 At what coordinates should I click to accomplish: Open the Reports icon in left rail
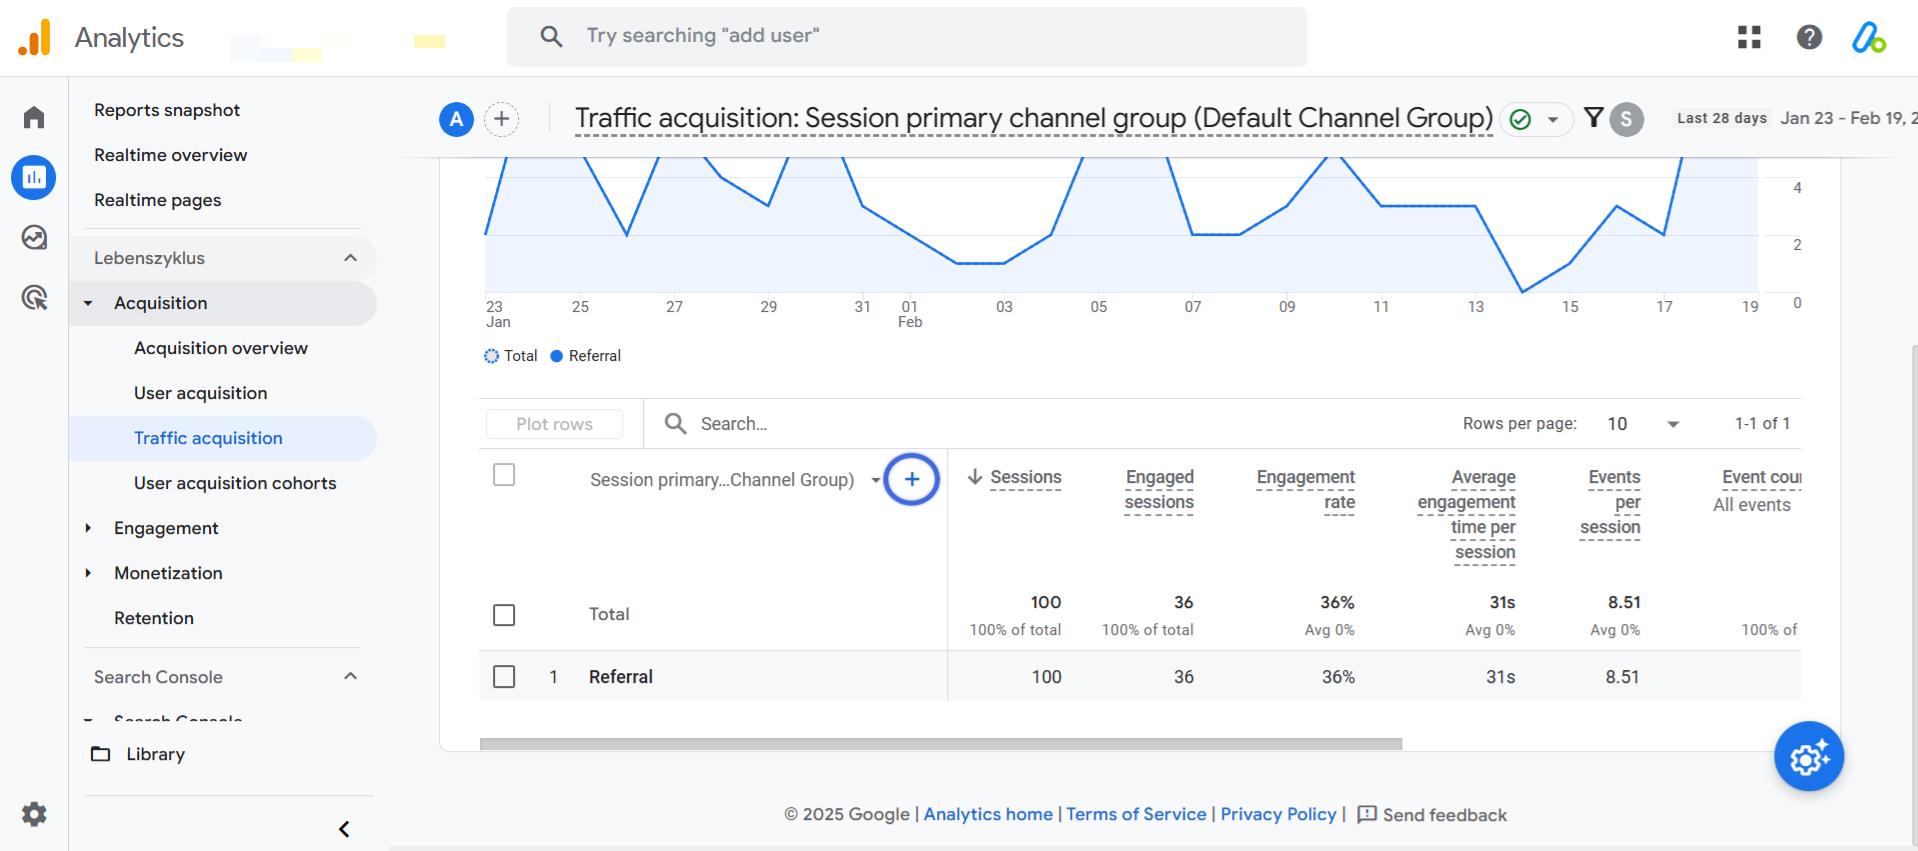point(34,177)
